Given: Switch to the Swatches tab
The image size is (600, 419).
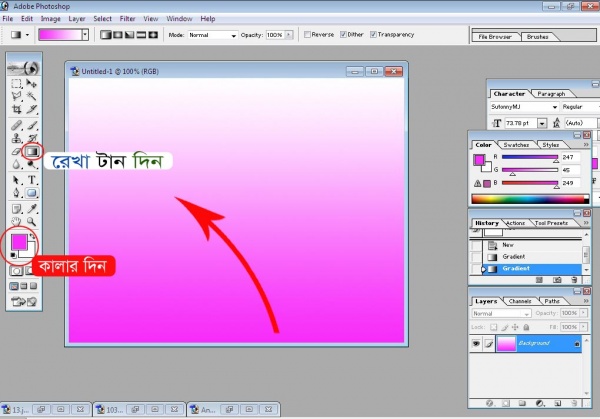Looking at the screenshot, I should [x=516, y=145].
